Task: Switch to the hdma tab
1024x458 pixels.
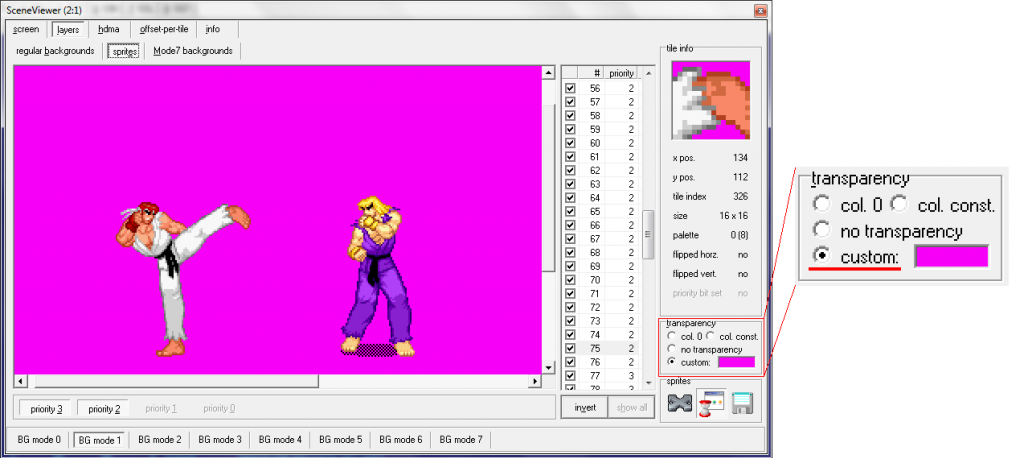Action: pos(108,29)
